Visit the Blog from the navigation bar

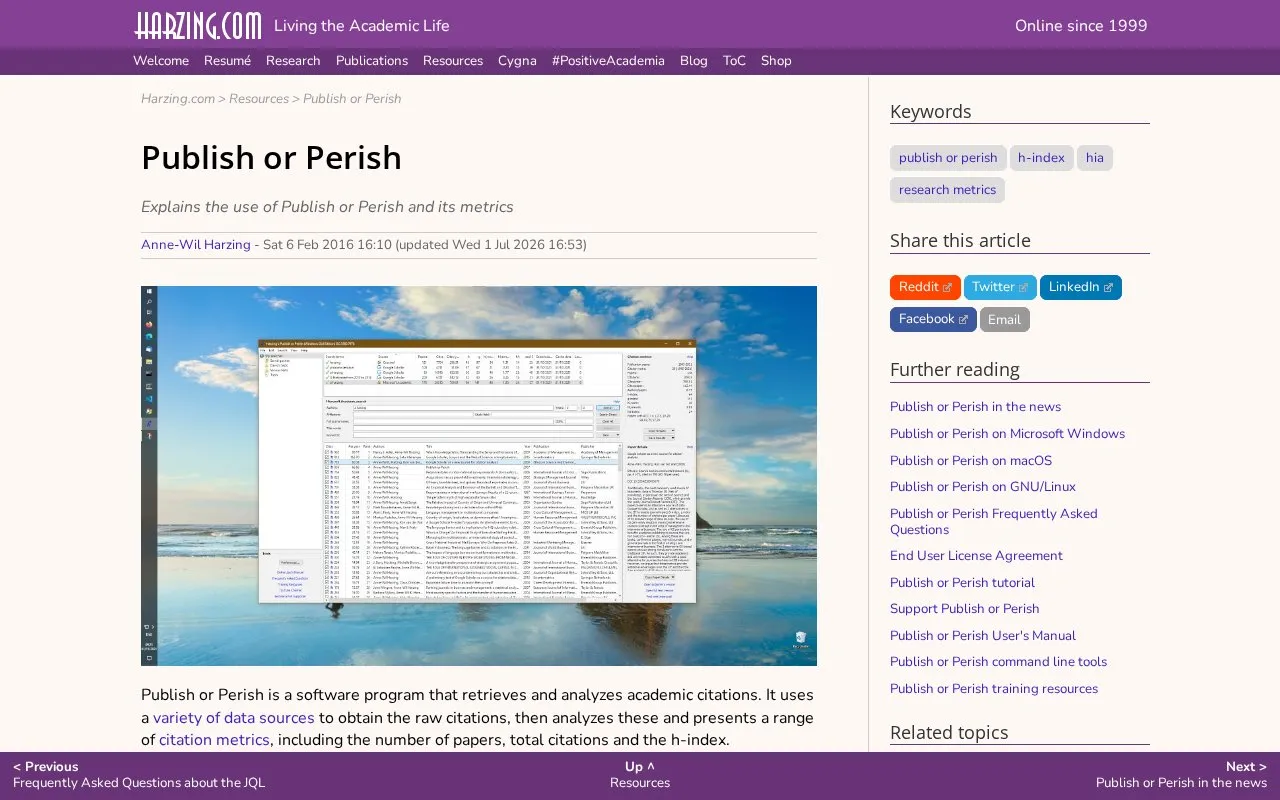click(x=694, y=61)
